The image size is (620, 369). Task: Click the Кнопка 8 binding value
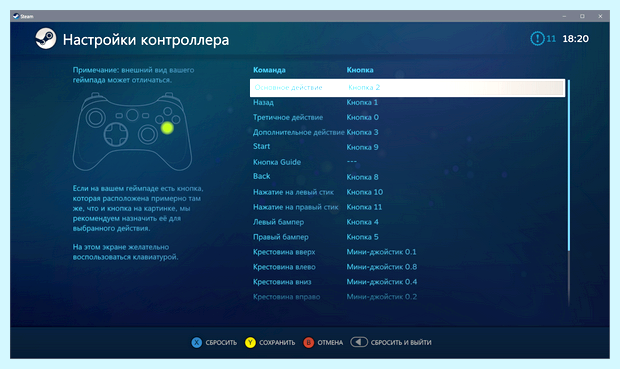click(362, 177)
